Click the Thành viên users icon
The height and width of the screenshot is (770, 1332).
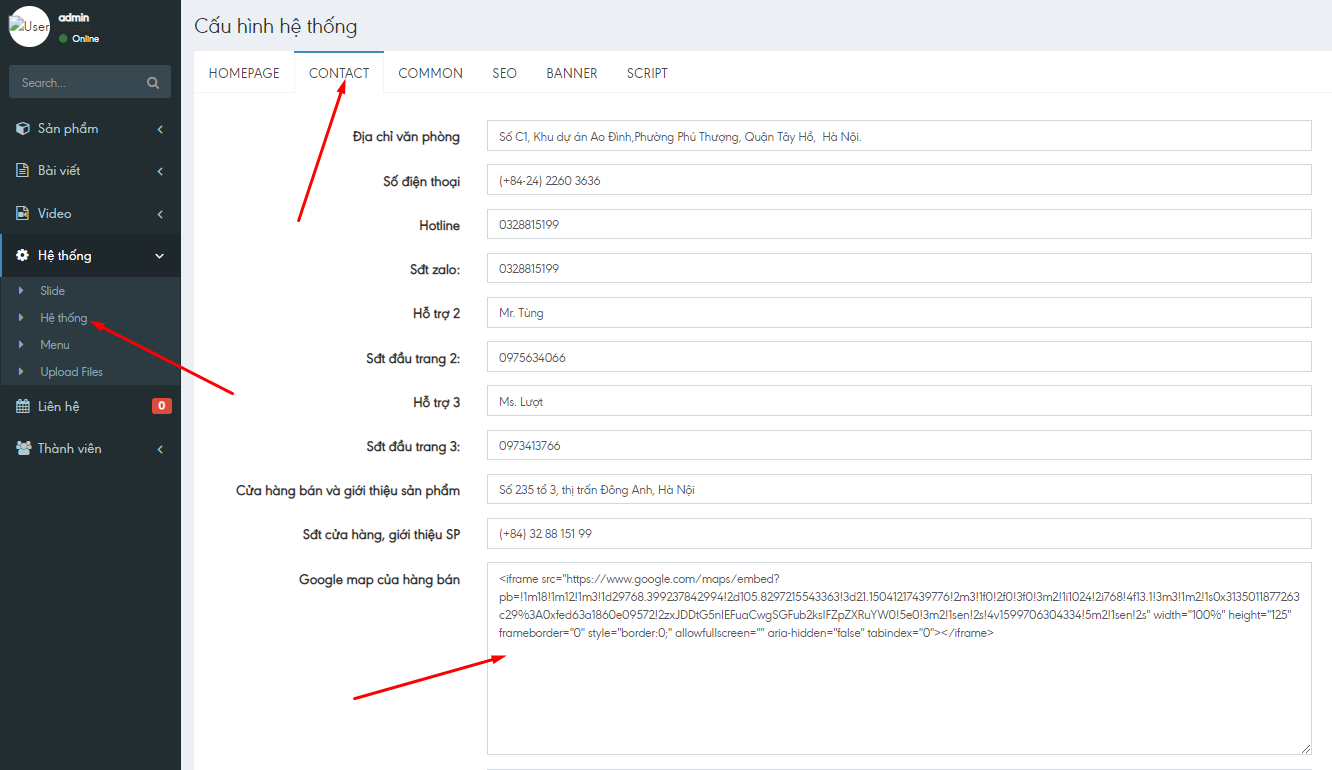point(23,449)
